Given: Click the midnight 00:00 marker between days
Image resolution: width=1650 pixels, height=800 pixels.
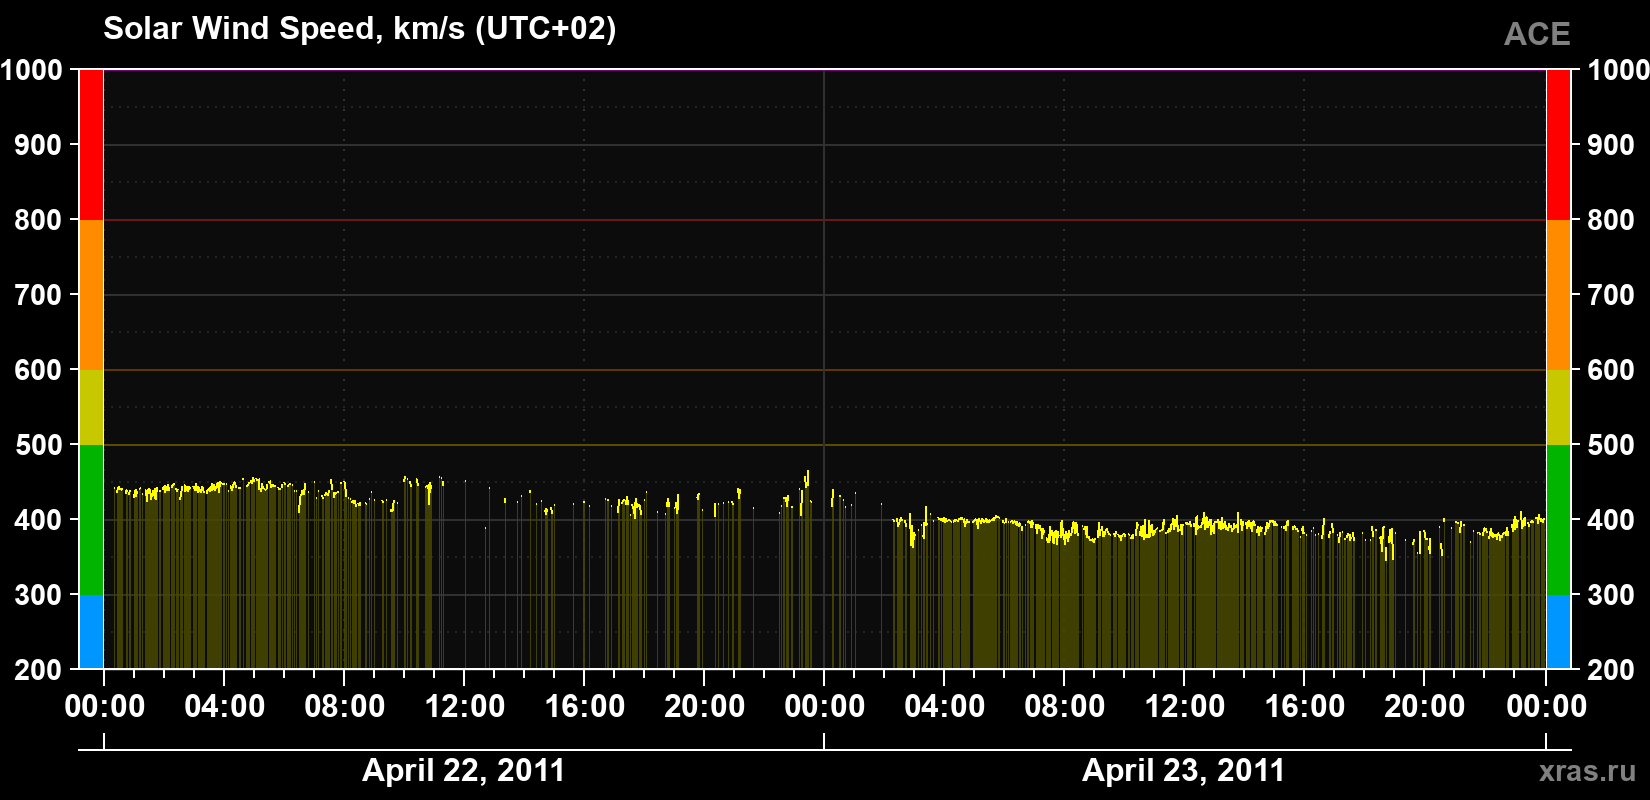Looking at the screenshot, I should (825, 706).
